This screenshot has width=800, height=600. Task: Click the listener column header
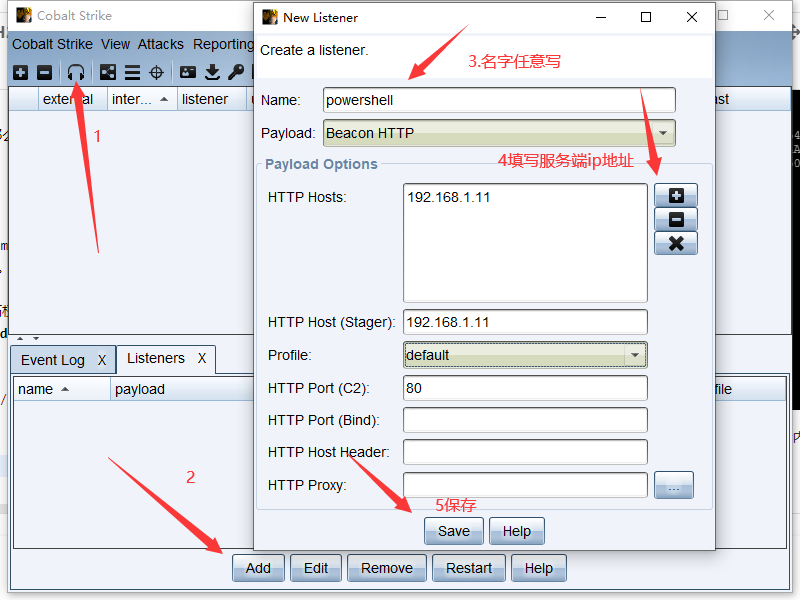(x=211, y=99)
